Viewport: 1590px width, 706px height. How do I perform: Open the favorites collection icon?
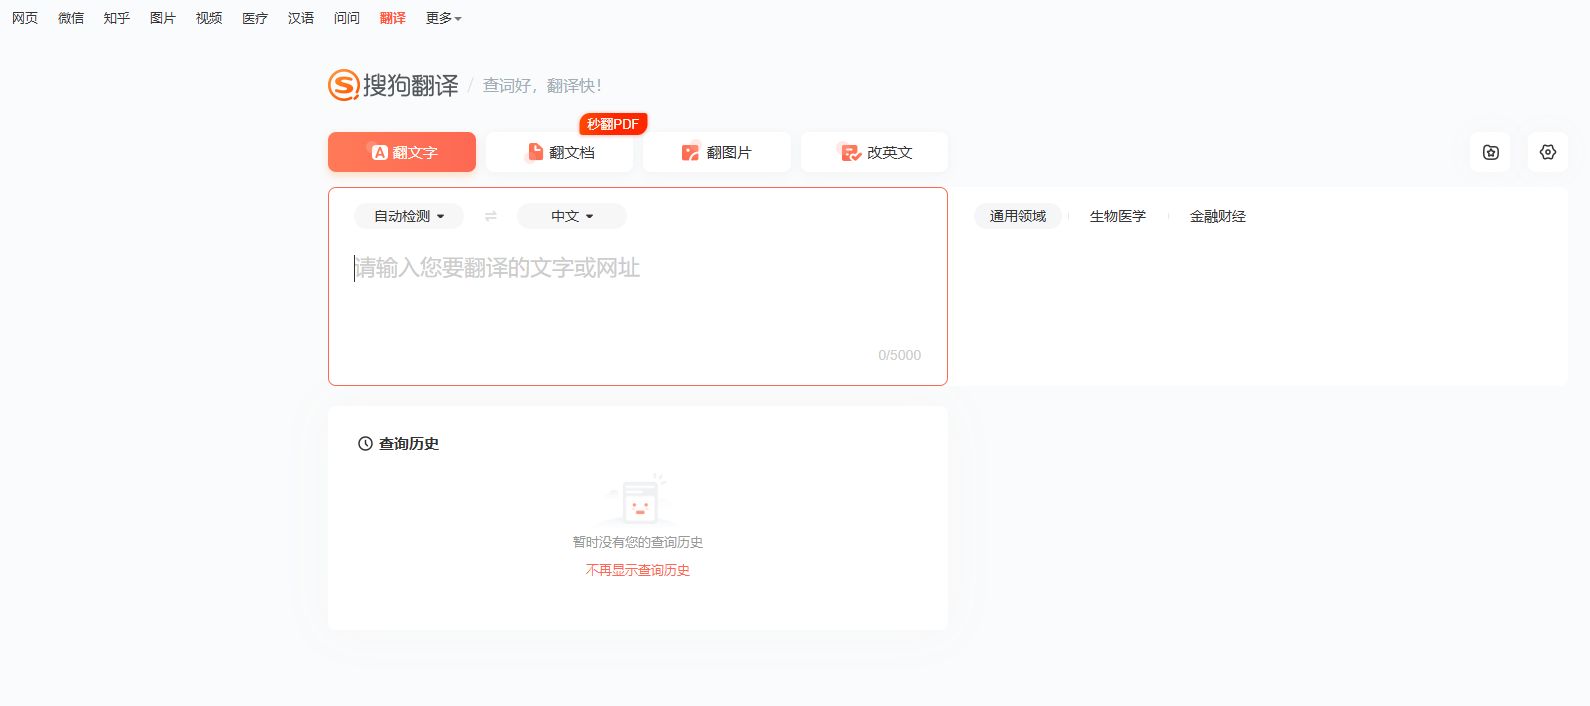[x=1491, y=152]
